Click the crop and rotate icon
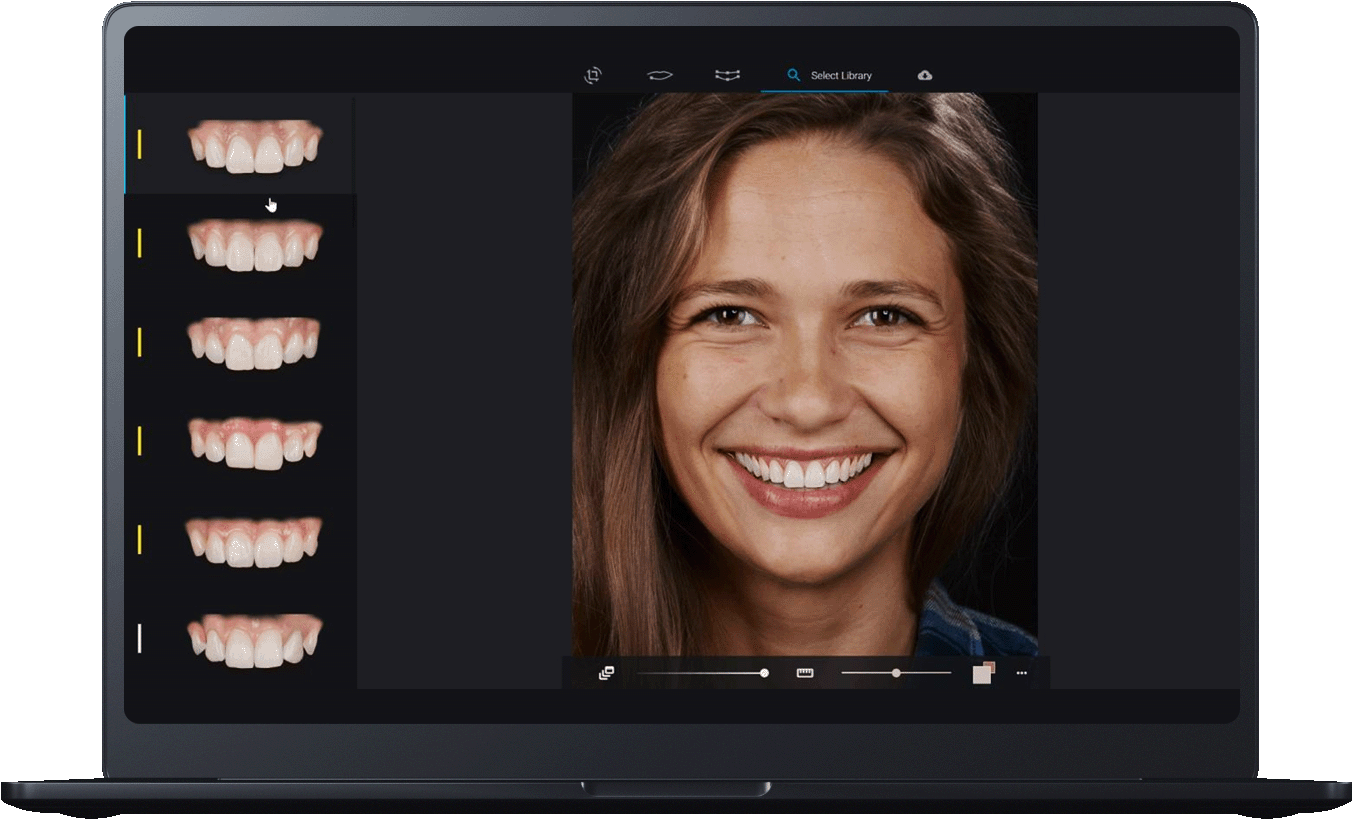This screenshot has height=819, width=1353. pyautogui.click(x=593, y=76)
